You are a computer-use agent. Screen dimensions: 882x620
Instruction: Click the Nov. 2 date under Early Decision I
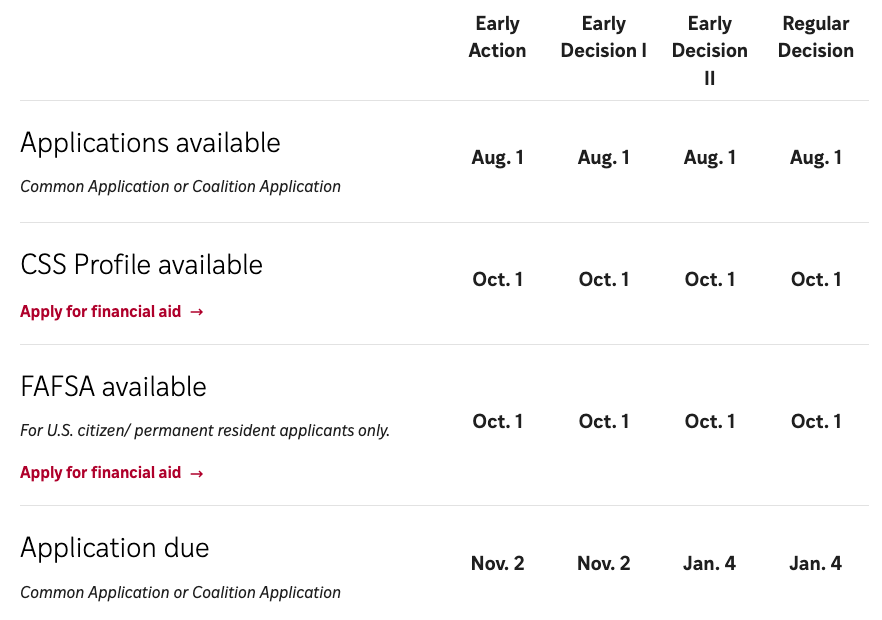(x=604, y=564)
